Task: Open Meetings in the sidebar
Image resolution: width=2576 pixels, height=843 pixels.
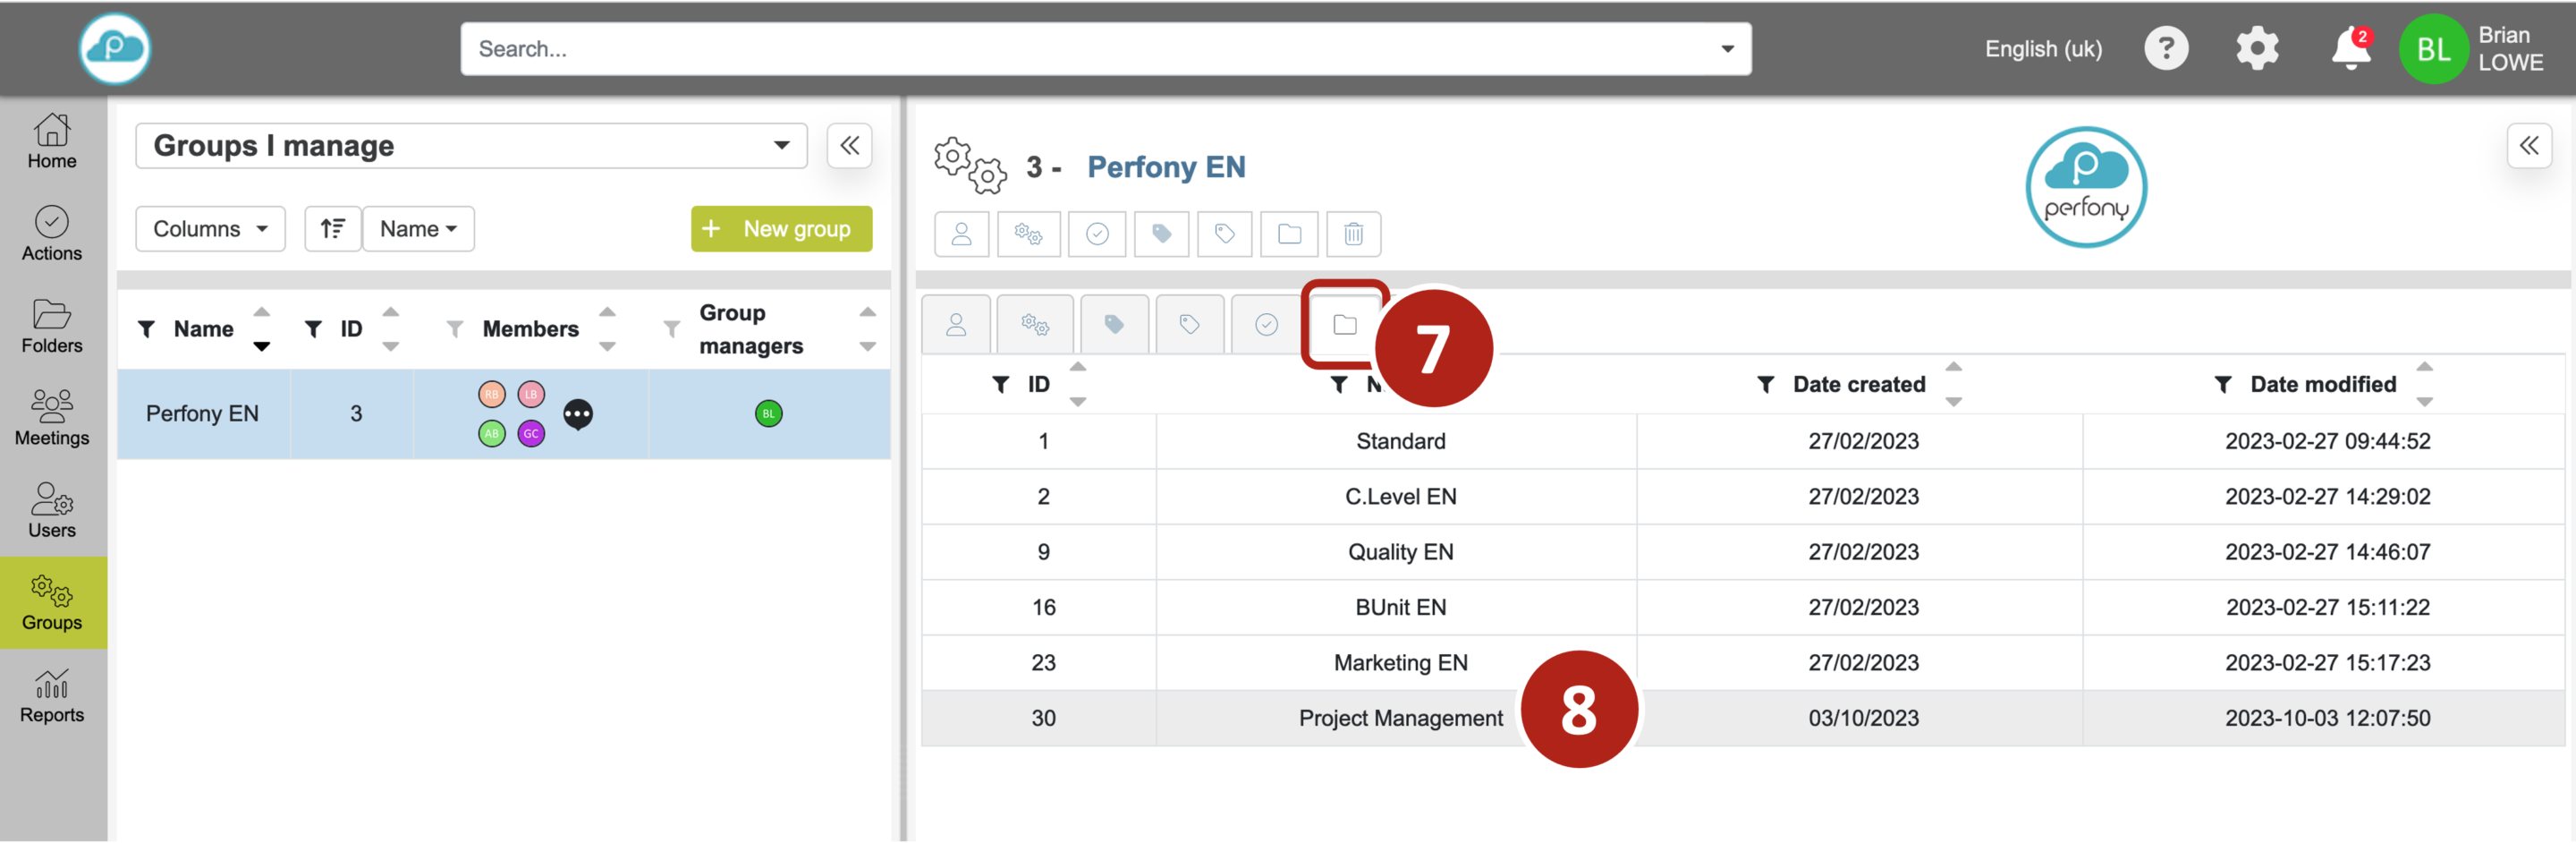Action: click(52, 417)
